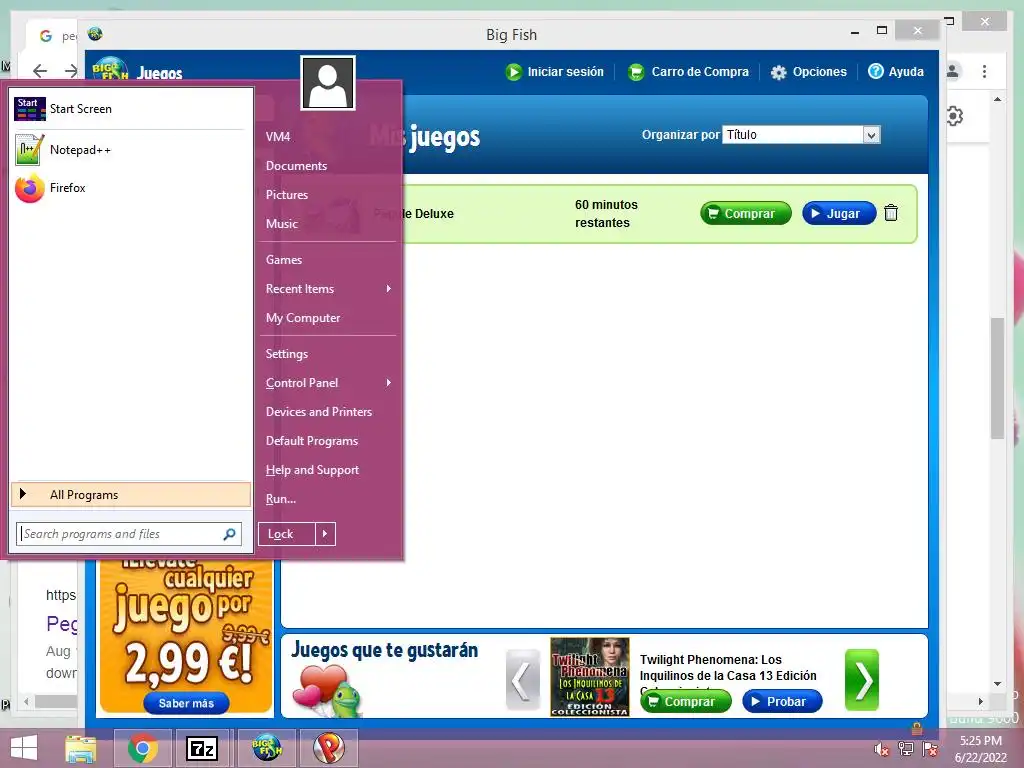Open Google Chrome from the taskbar
The height and width of the screenshot is (768, 1024).
point(142,748)
